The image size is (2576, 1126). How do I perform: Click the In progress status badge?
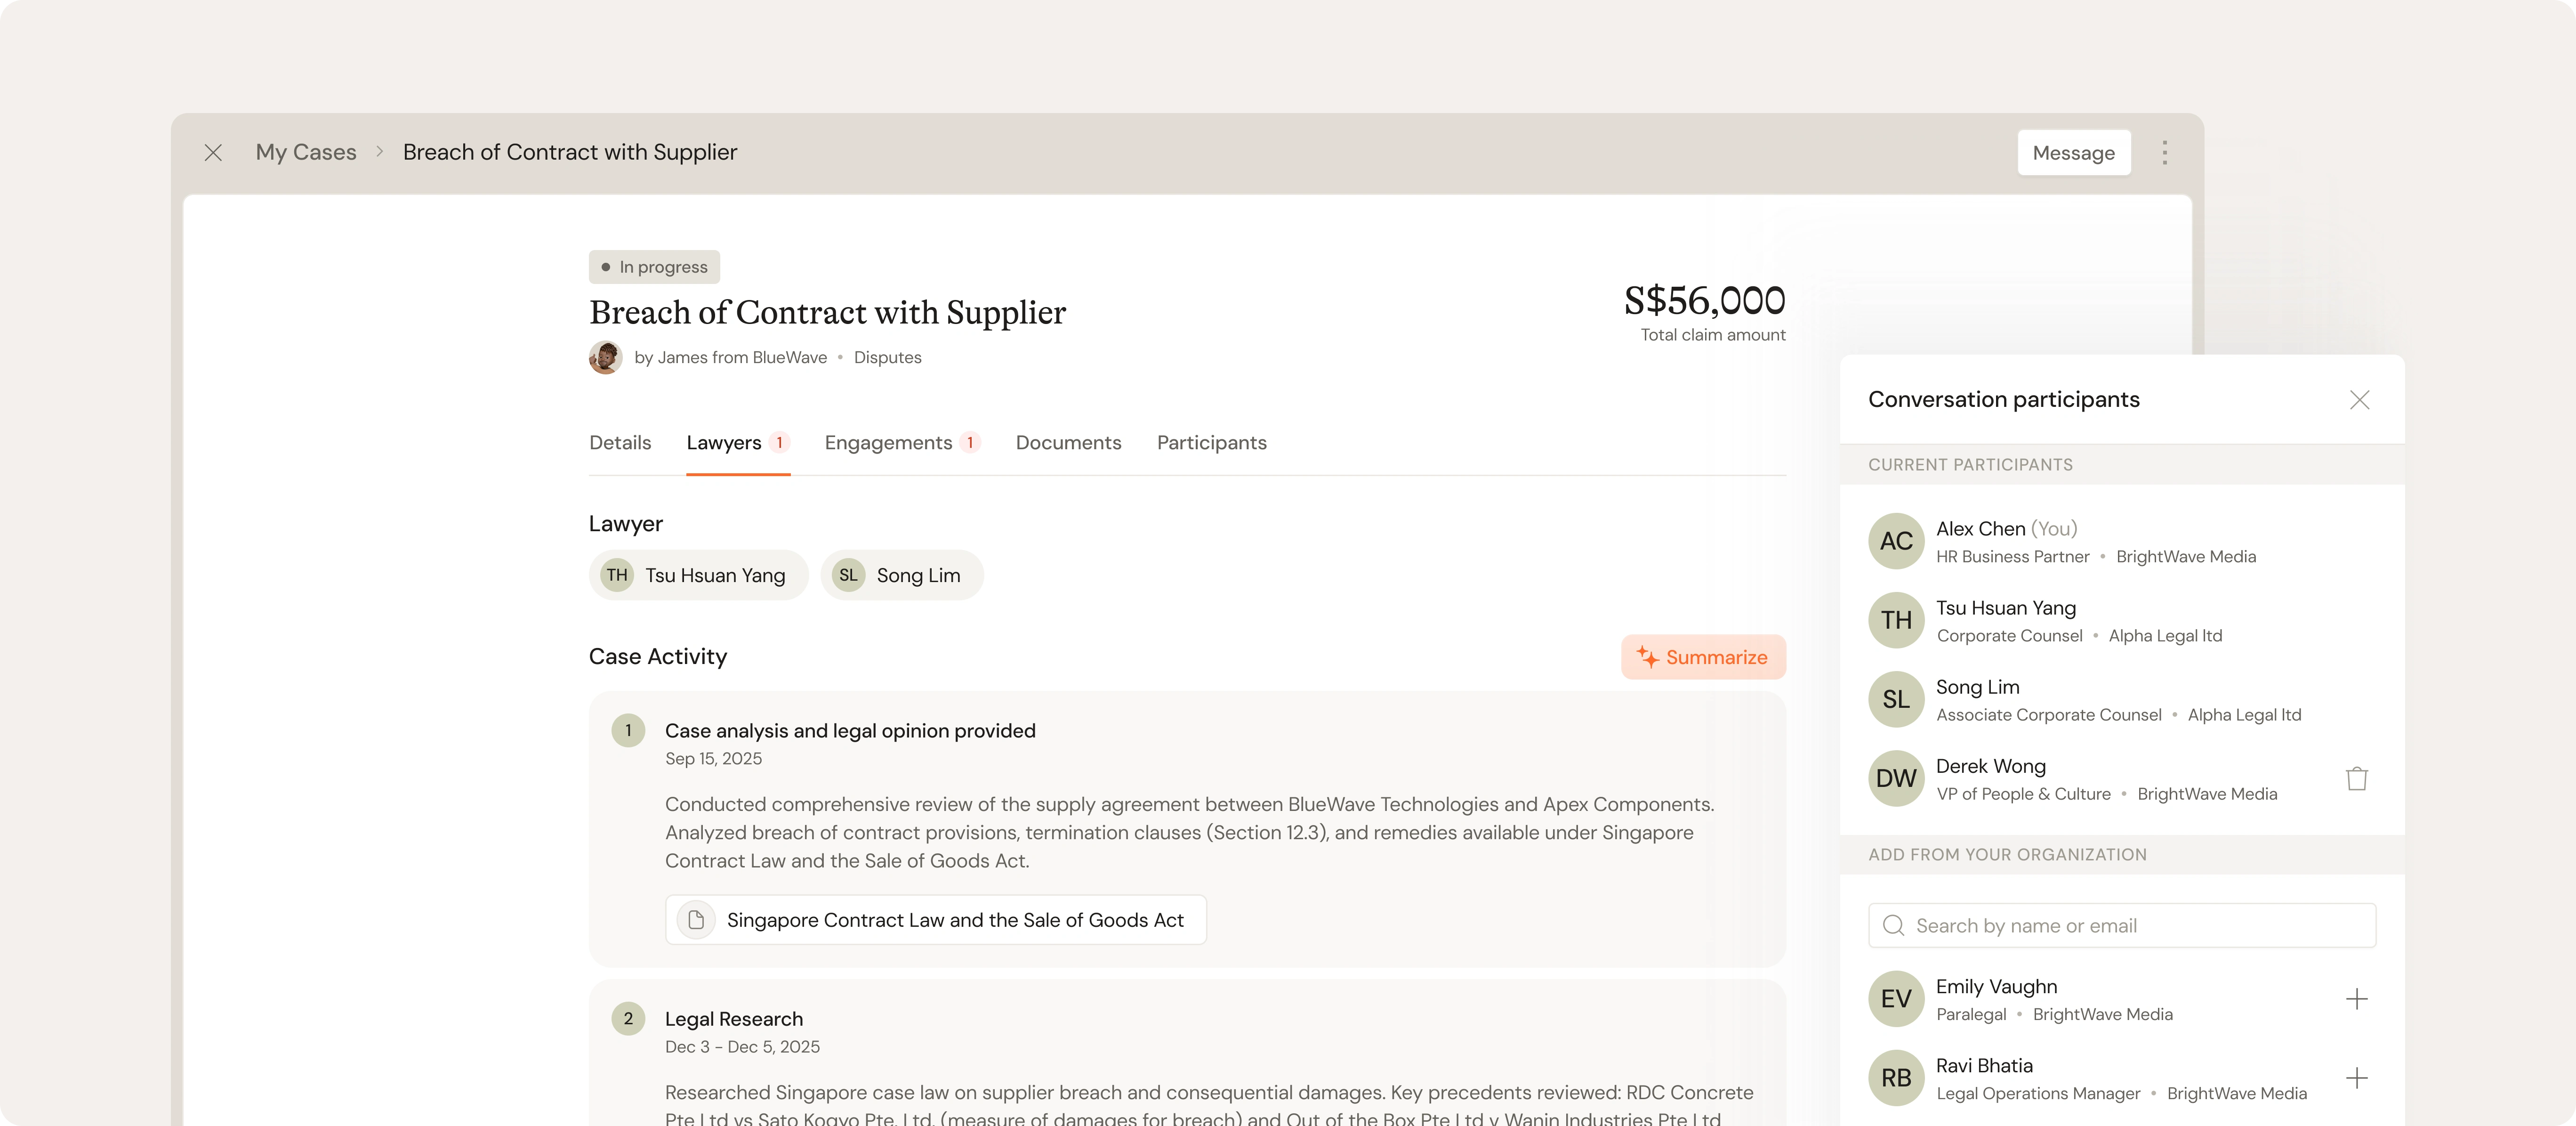pyautogui.click(x=654, y=267)
